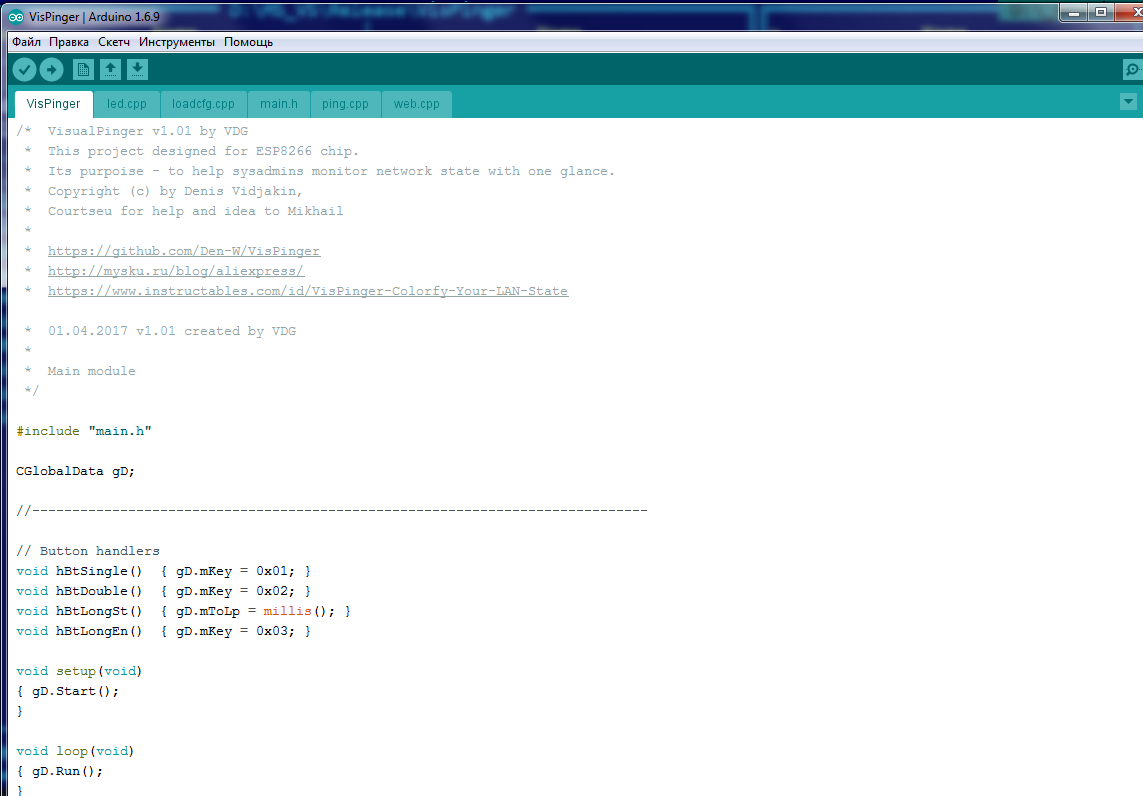Click the '01.04.2017 v1.01 created by VDG' line
This screenshot has height=796, width=1143.
click(x=172, y=331)
